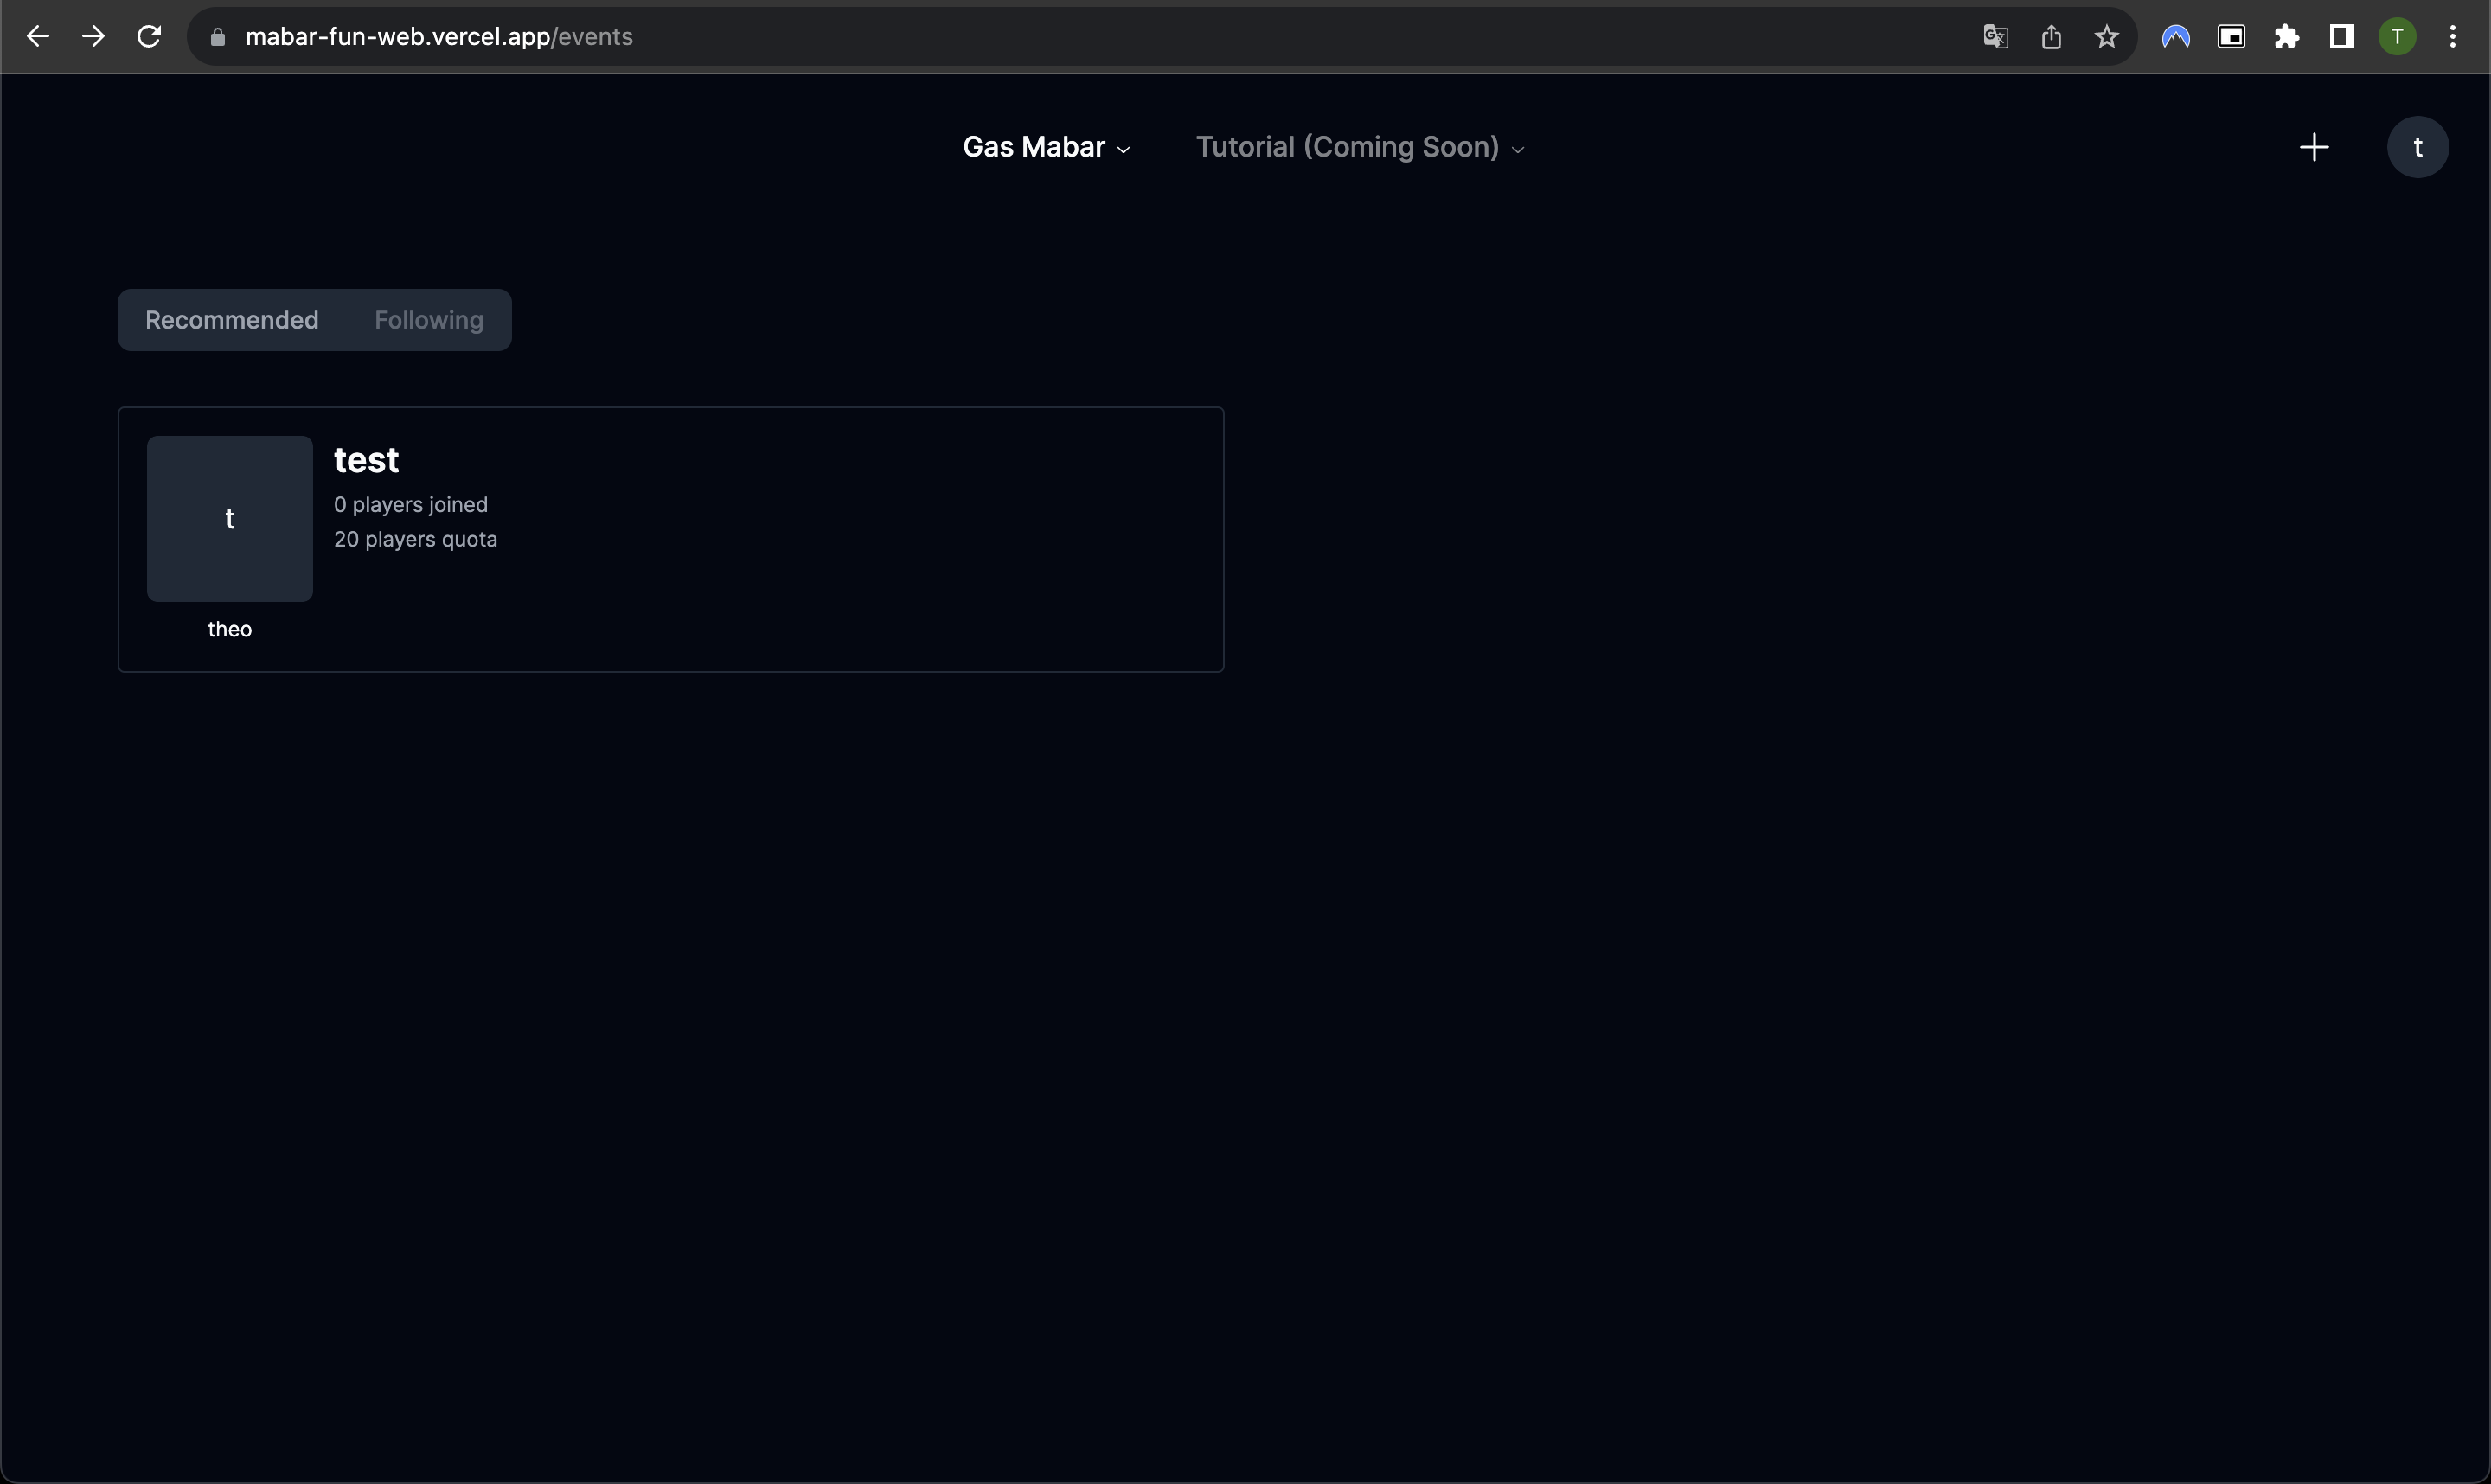
Task: Click the forward navigation arrow
Action: pyautogui.click(x=93, y=36)
